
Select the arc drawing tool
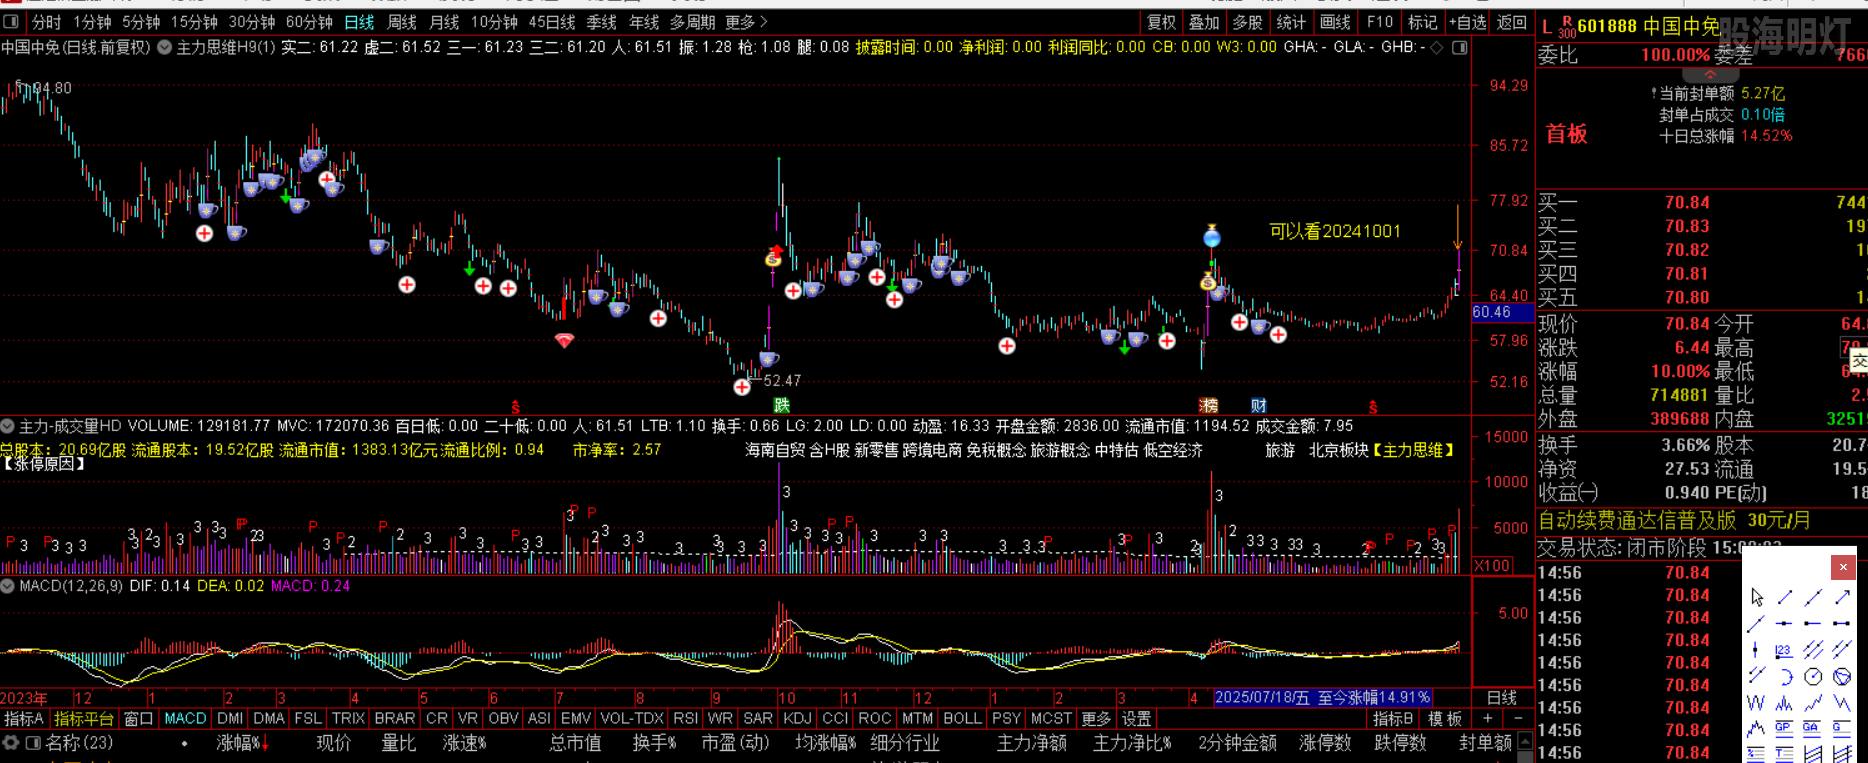coord(1785,677)
